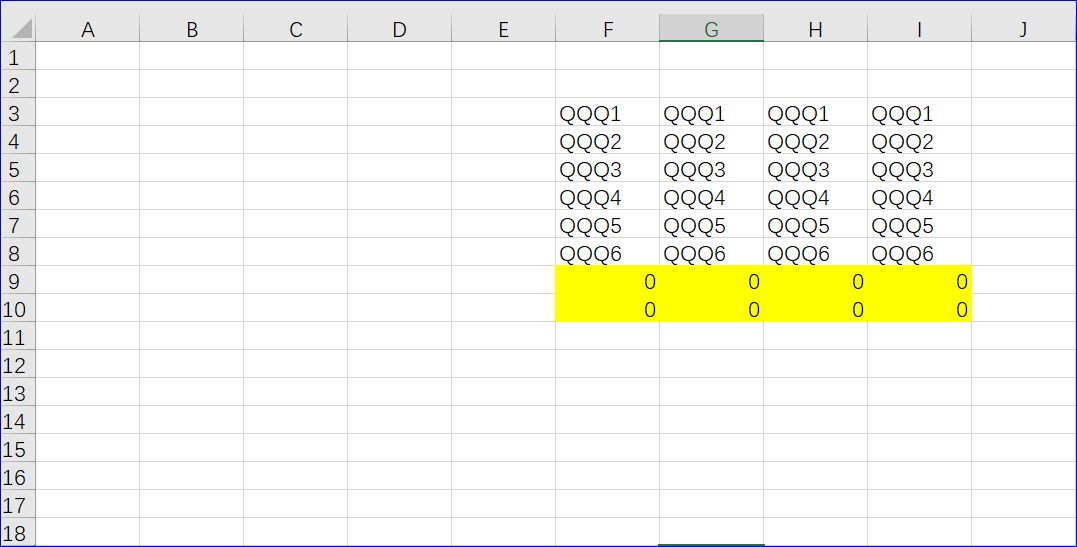Click cell H5 containing QQQ3
The height and width of the screenshot is (547, 1077).
pyautogui.click(x=815, y=168)
